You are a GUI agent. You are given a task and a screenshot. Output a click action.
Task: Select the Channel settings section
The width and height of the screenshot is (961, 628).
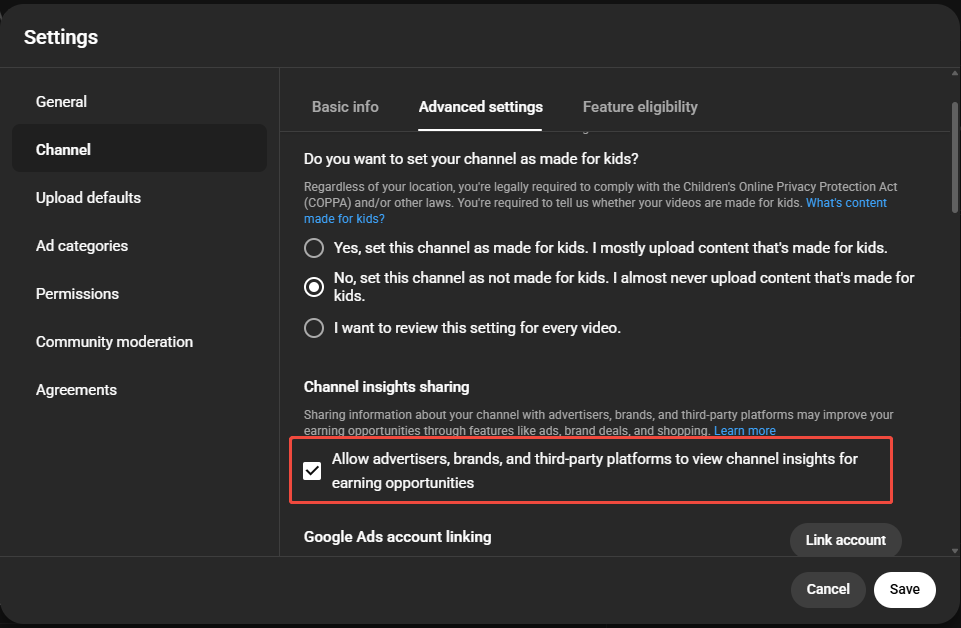(63, 149)
